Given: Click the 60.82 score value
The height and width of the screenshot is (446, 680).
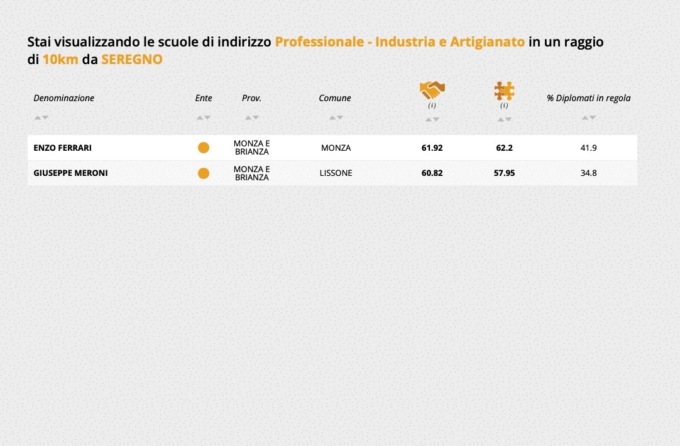Looking at the screenshot, I should click(432, 173).
